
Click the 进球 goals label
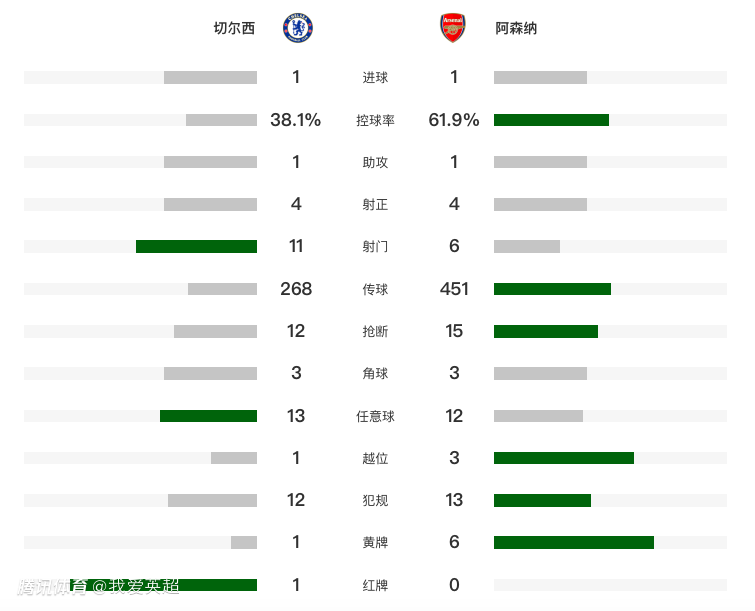[x=375, y=78]
